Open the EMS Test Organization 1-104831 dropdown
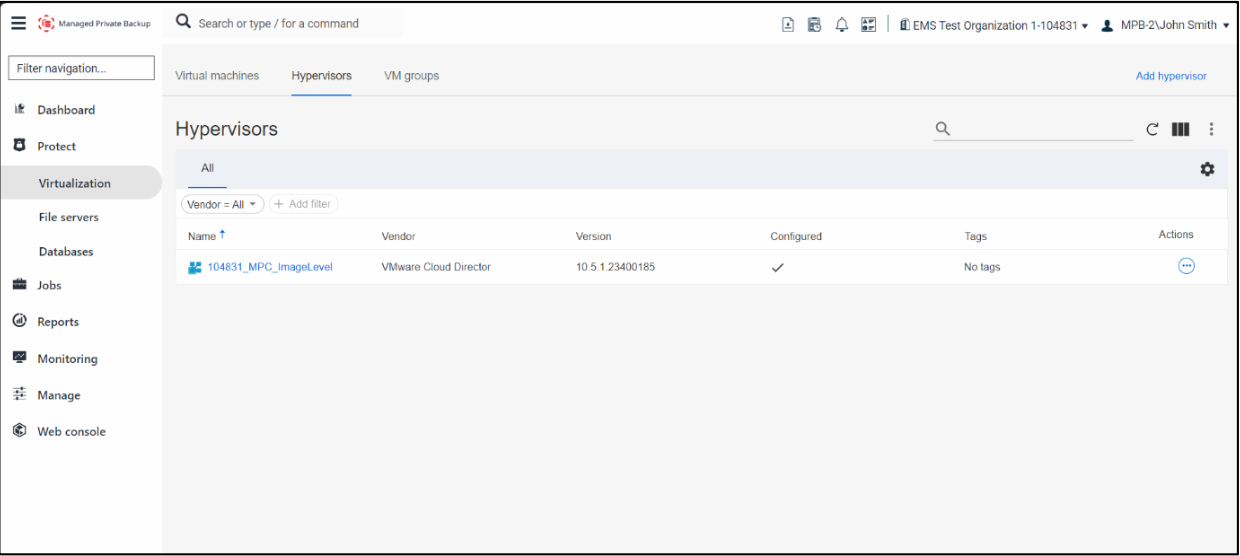This screenshot has height=556, width=1240. tap(994, 24)
